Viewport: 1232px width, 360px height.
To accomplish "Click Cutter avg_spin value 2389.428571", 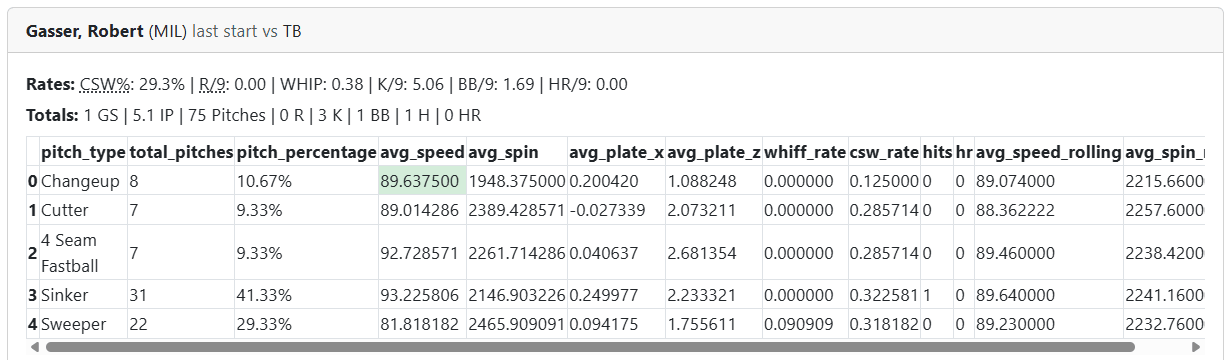I will [x=516, y=210].
